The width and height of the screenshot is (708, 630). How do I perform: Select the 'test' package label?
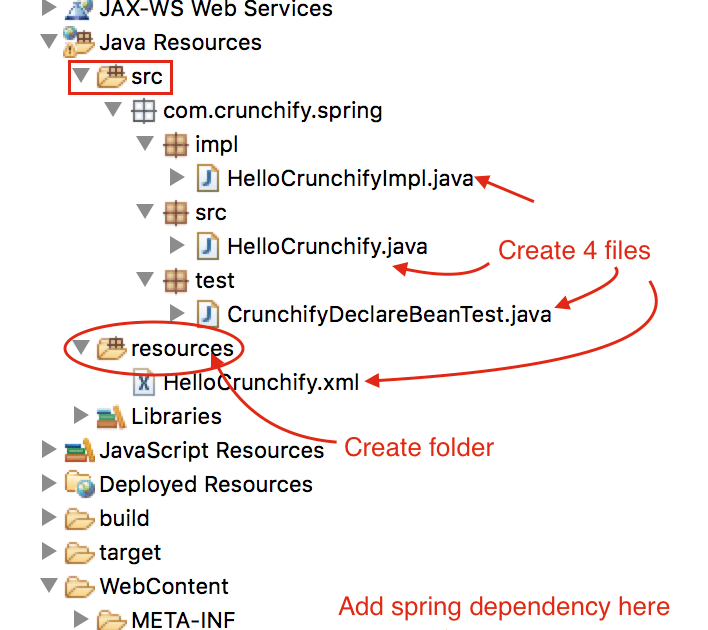point(215,281)
